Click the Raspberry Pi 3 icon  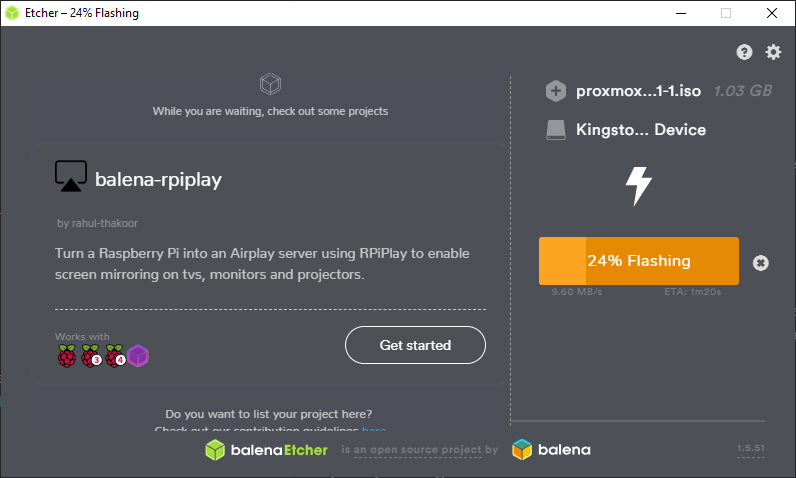click(x=91, y=355)
